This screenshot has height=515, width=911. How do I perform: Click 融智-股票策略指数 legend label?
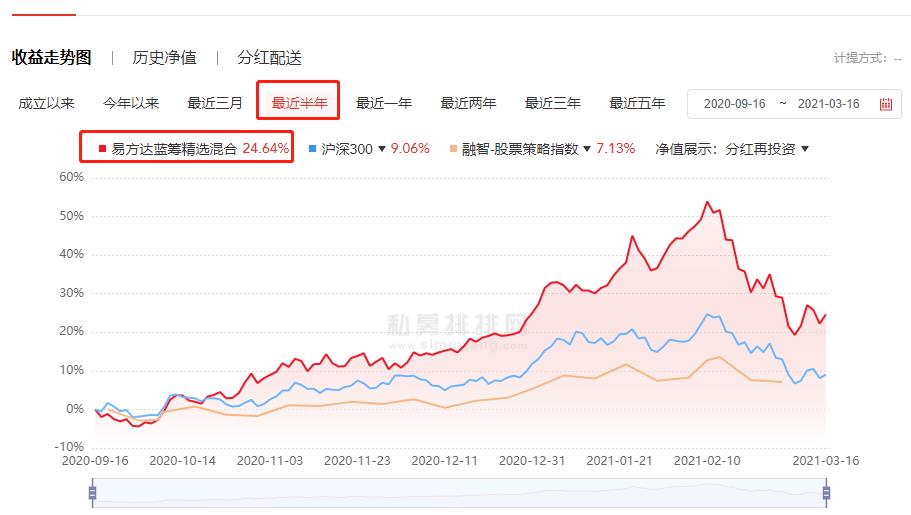[520, 149]
